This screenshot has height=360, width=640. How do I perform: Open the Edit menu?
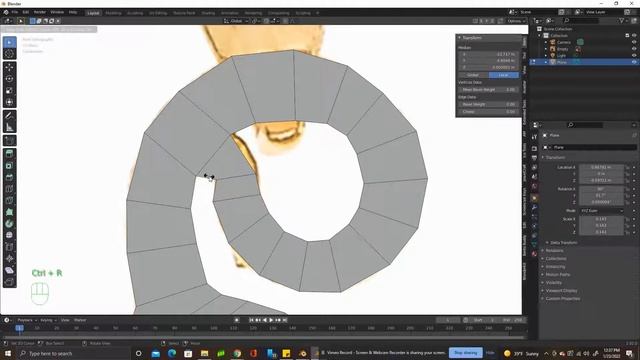[x=26, y=12]
